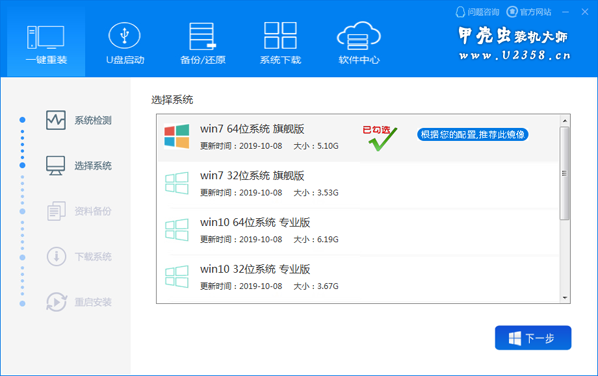Click the 重启安装 restart install step
The height and width of the screenshot is (376, 598).
click(x=79, y=302)
